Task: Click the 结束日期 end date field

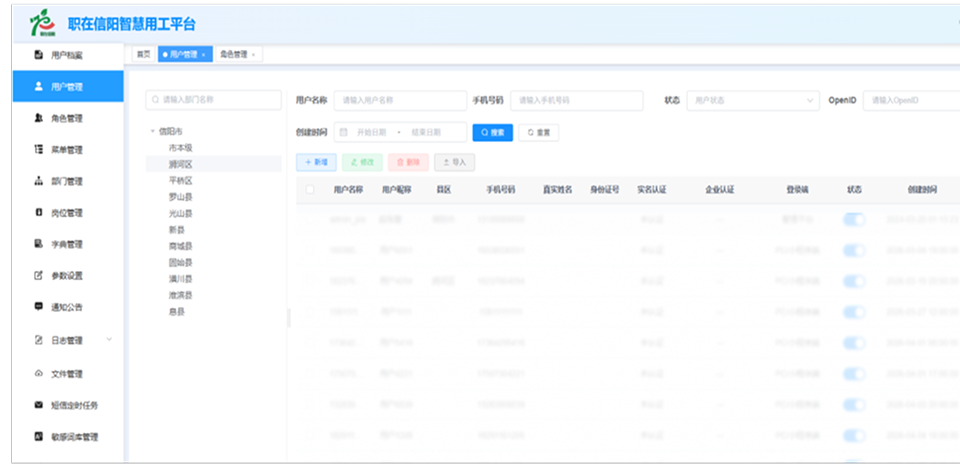Action: pyautogui.click(x=426, y=132)
